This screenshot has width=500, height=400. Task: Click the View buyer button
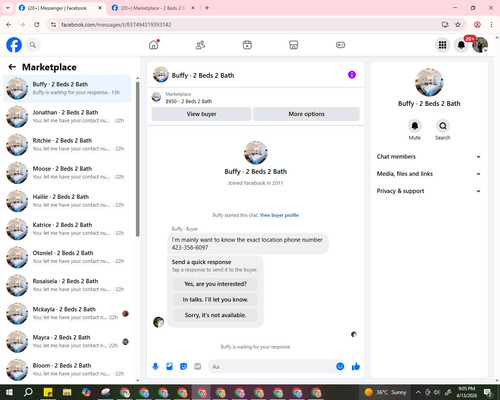(x=201, y=114)
